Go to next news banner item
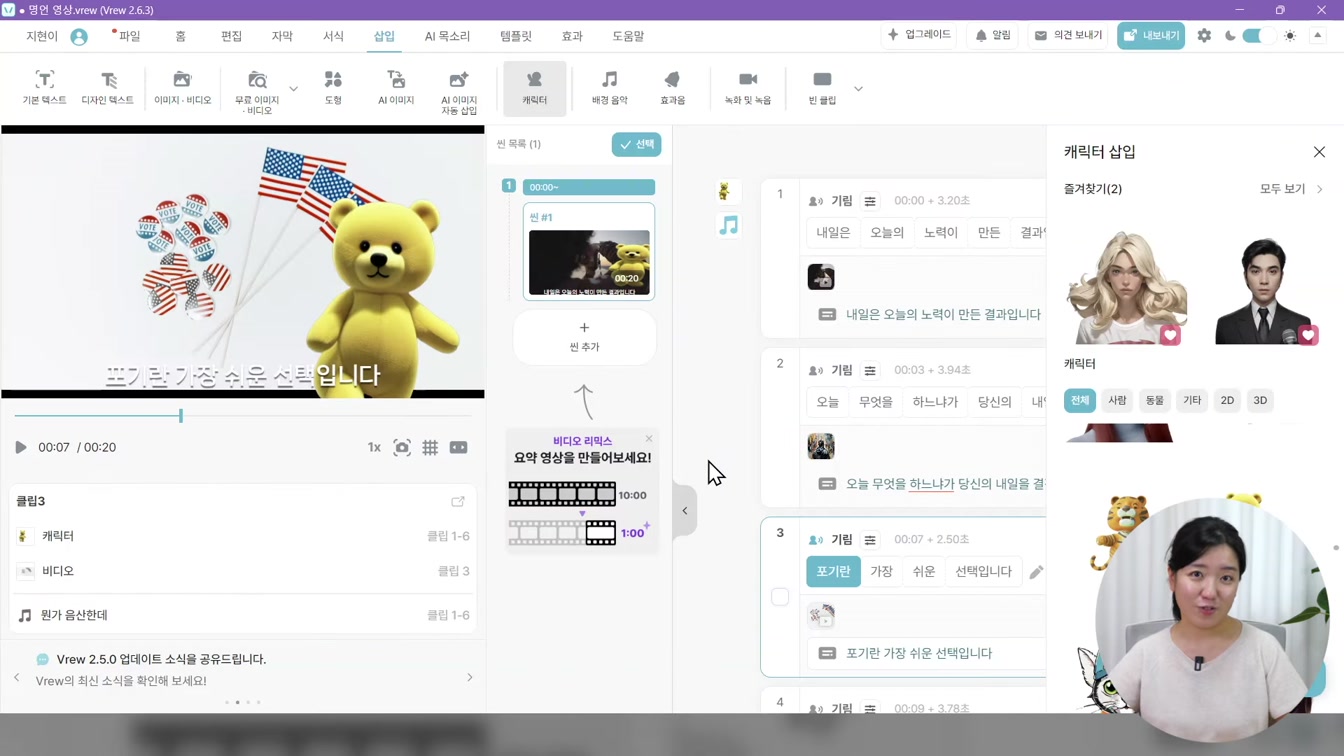Screen dimensions: 1344x756 tap(470, 678)
